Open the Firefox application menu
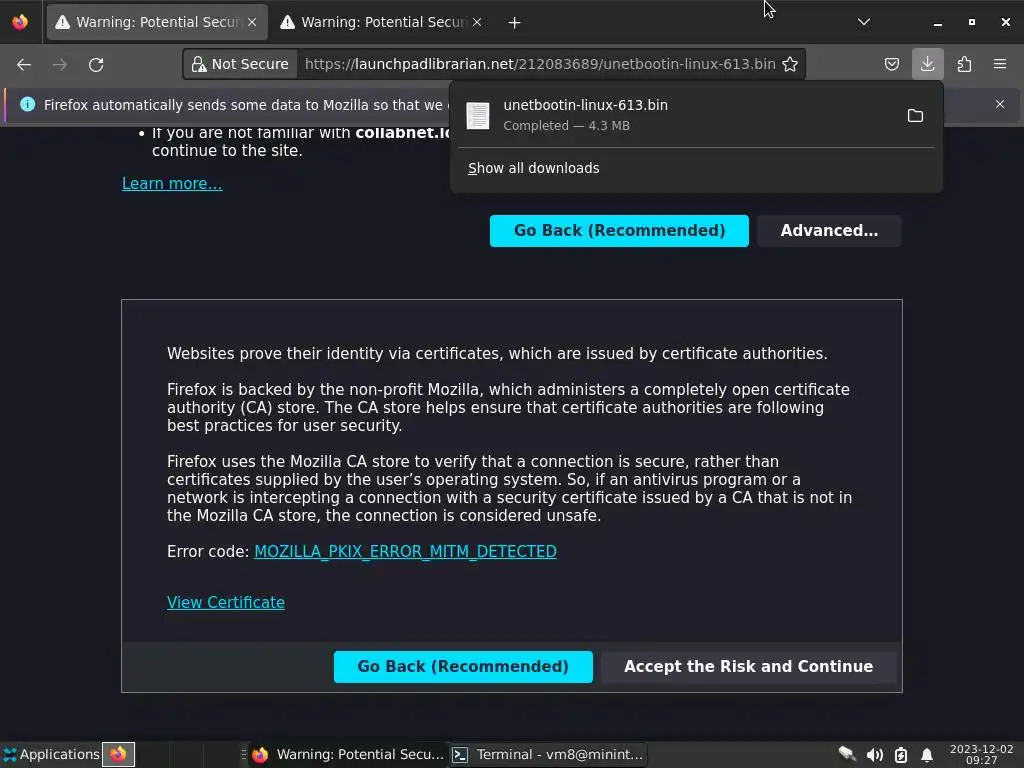Screen dimensions: 1024x768 click(1000, 64)
